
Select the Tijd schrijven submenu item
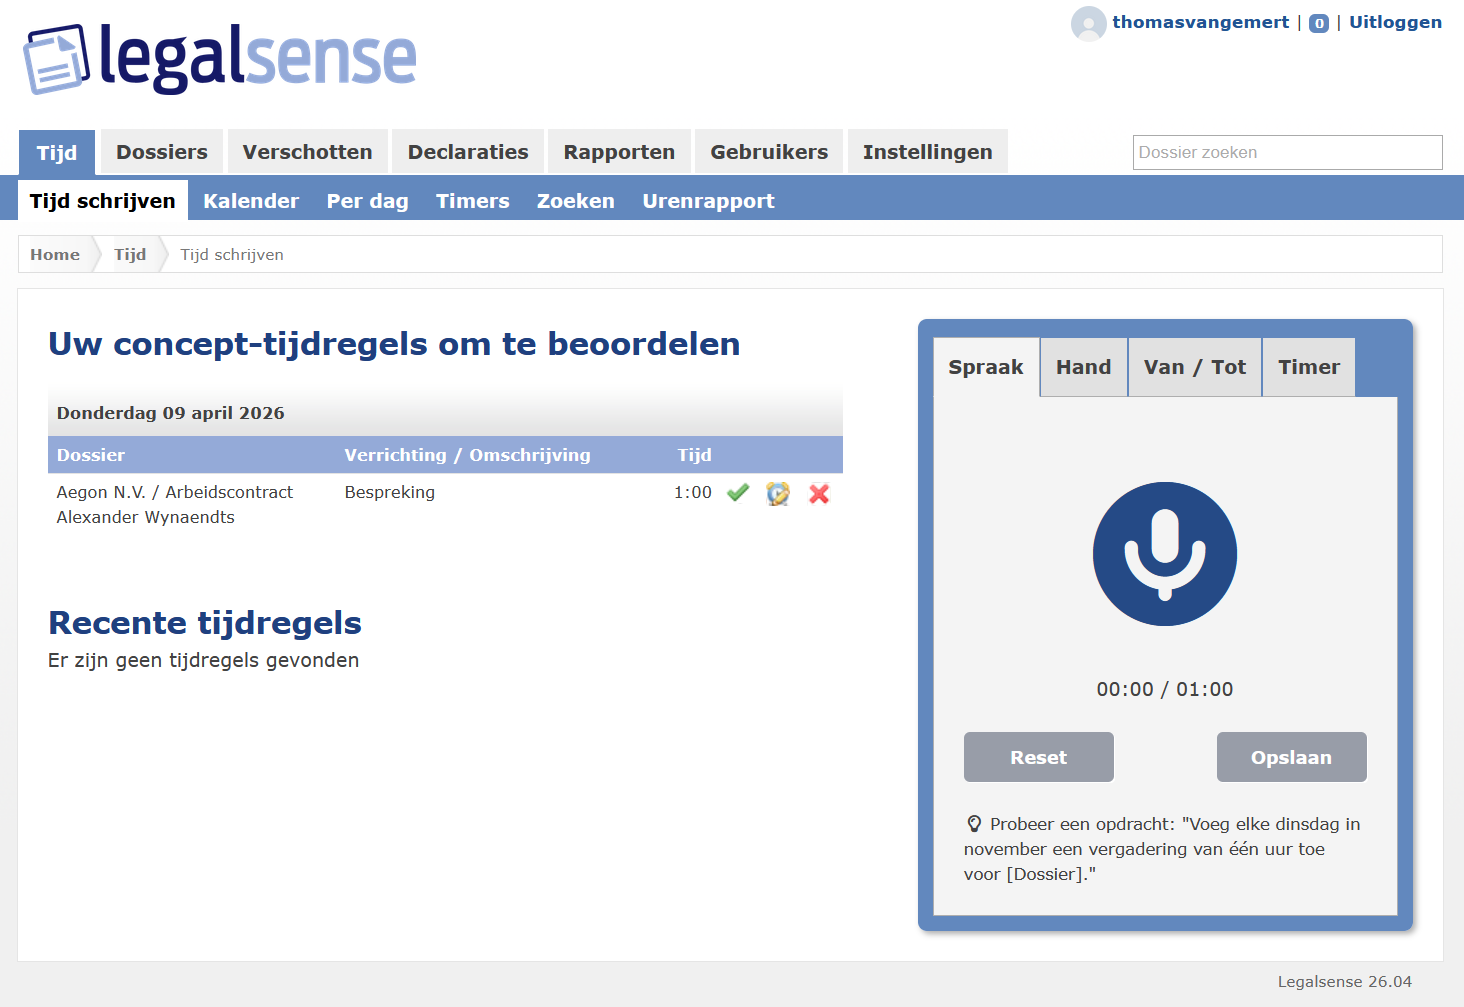coord(103,201)
